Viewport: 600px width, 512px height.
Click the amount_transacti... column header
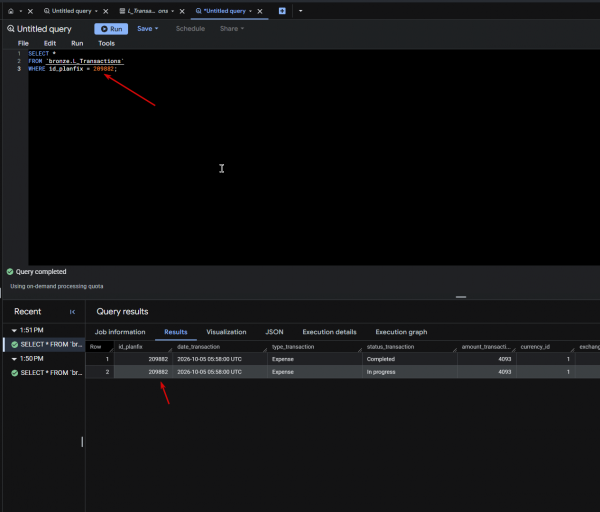[486, 347]
